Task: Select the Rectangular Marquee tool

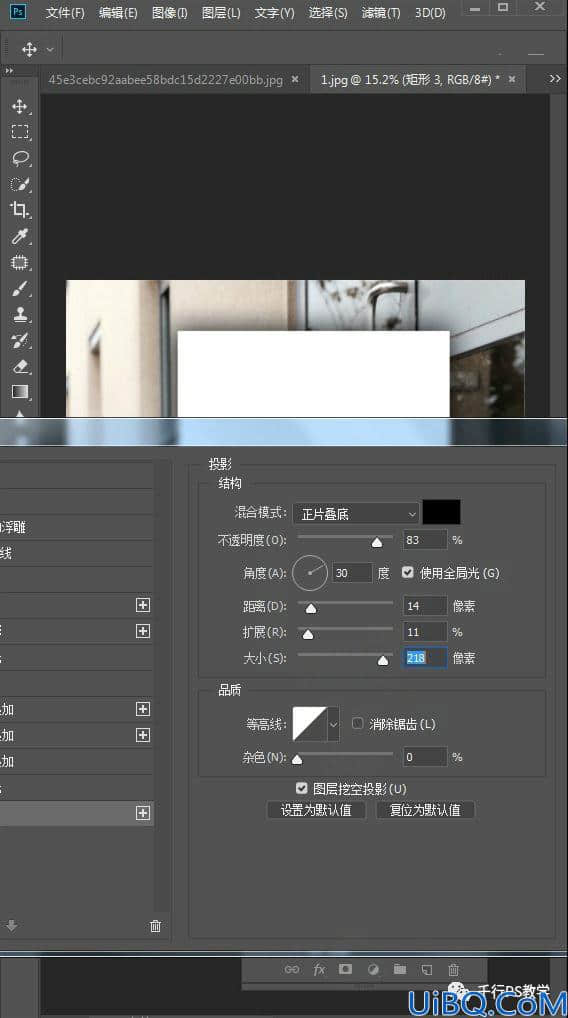Action: point(19,132)
